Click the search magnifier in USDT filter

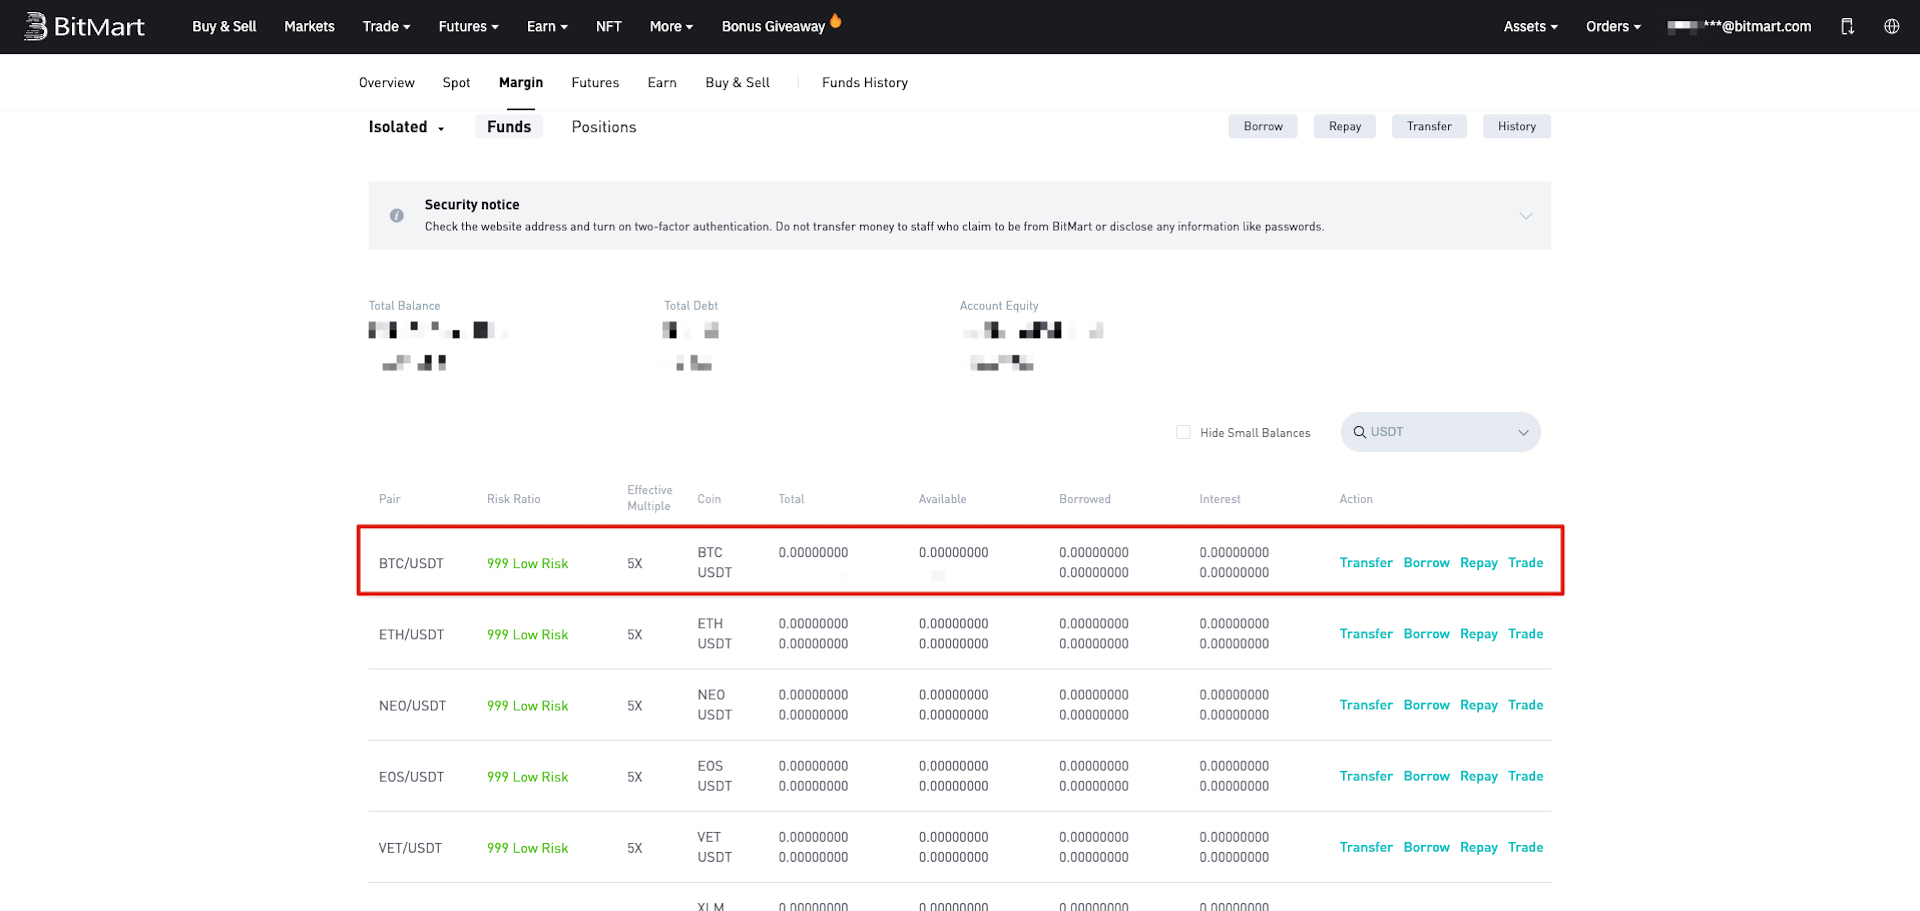click(1359, 432)
